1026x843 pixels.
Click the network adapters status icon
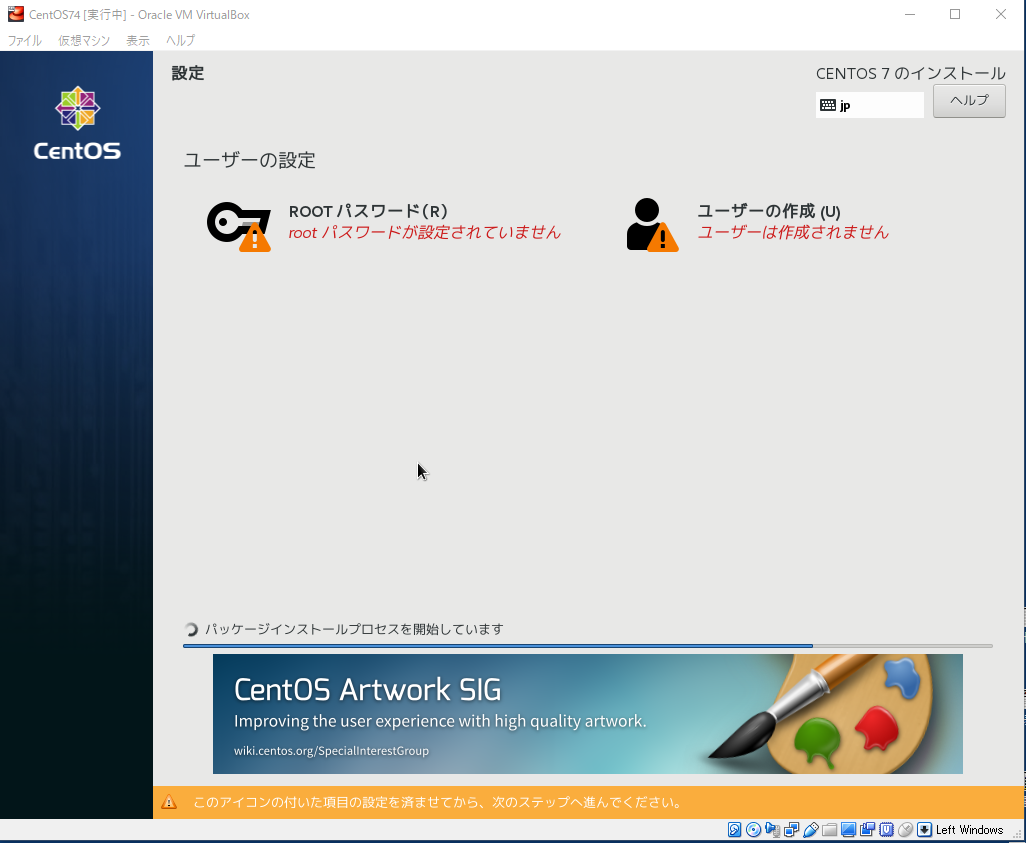click(791, 830)
